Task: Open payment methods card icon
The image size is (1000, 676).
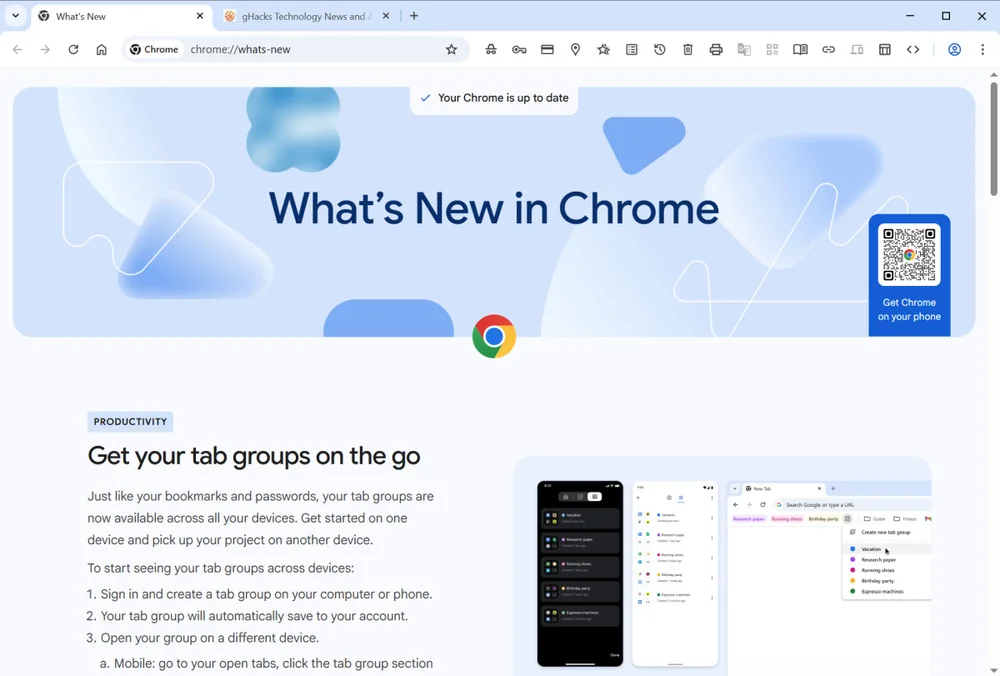Action: [x=547, y=49]
